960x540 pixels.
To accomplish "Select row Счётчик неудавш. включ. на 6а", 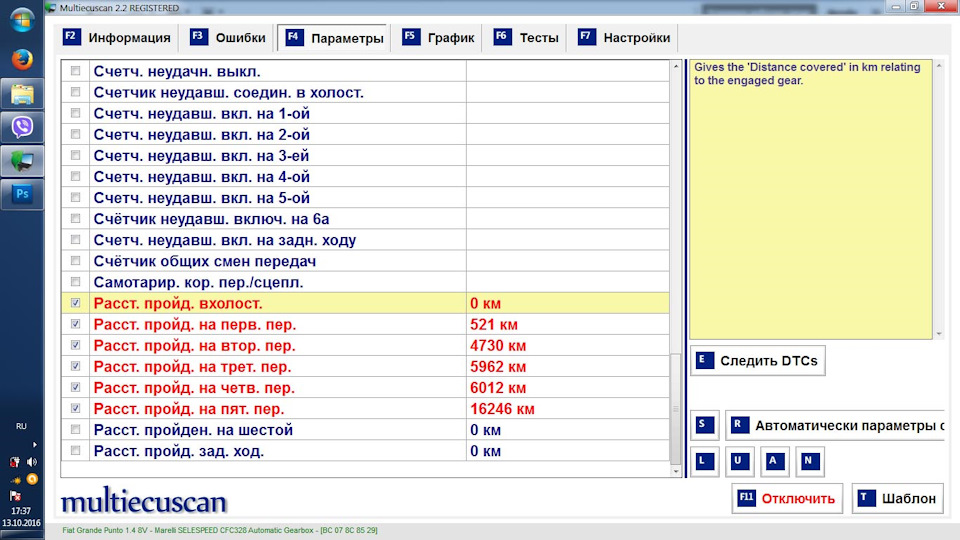I will (x=365, y=219).
